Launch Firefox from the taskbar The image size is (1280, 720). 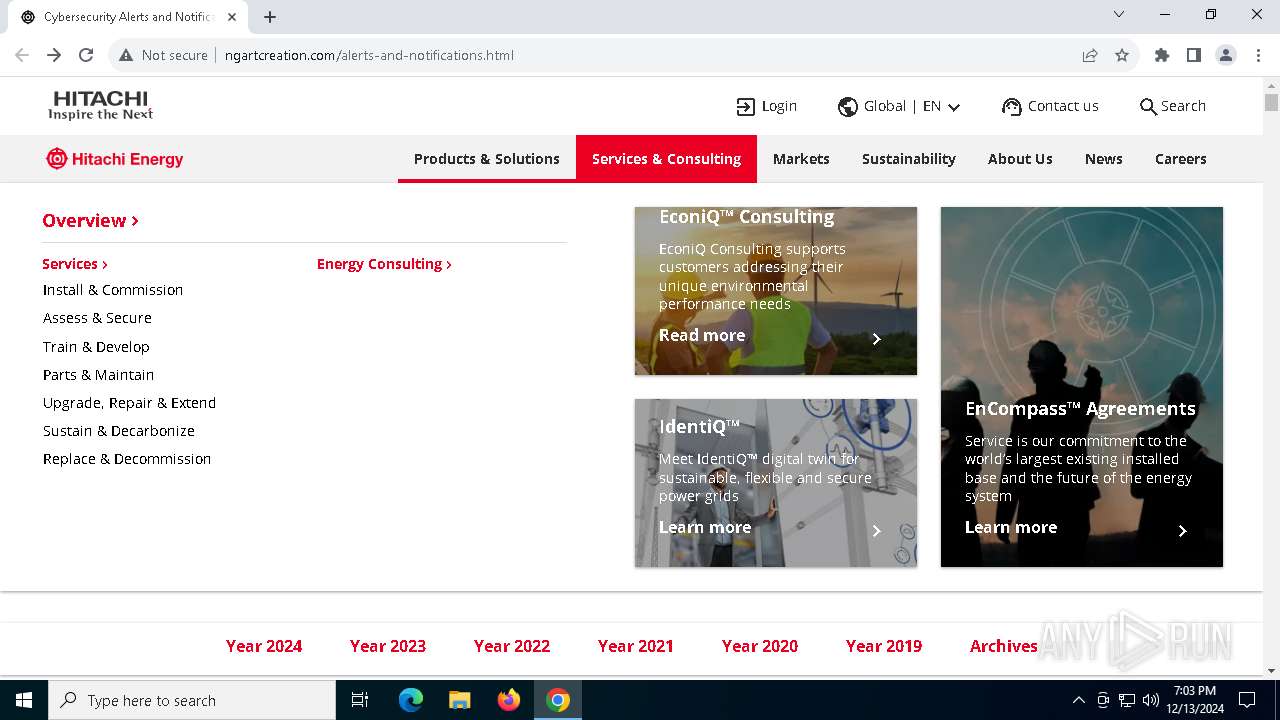click(x=509, y=700)
